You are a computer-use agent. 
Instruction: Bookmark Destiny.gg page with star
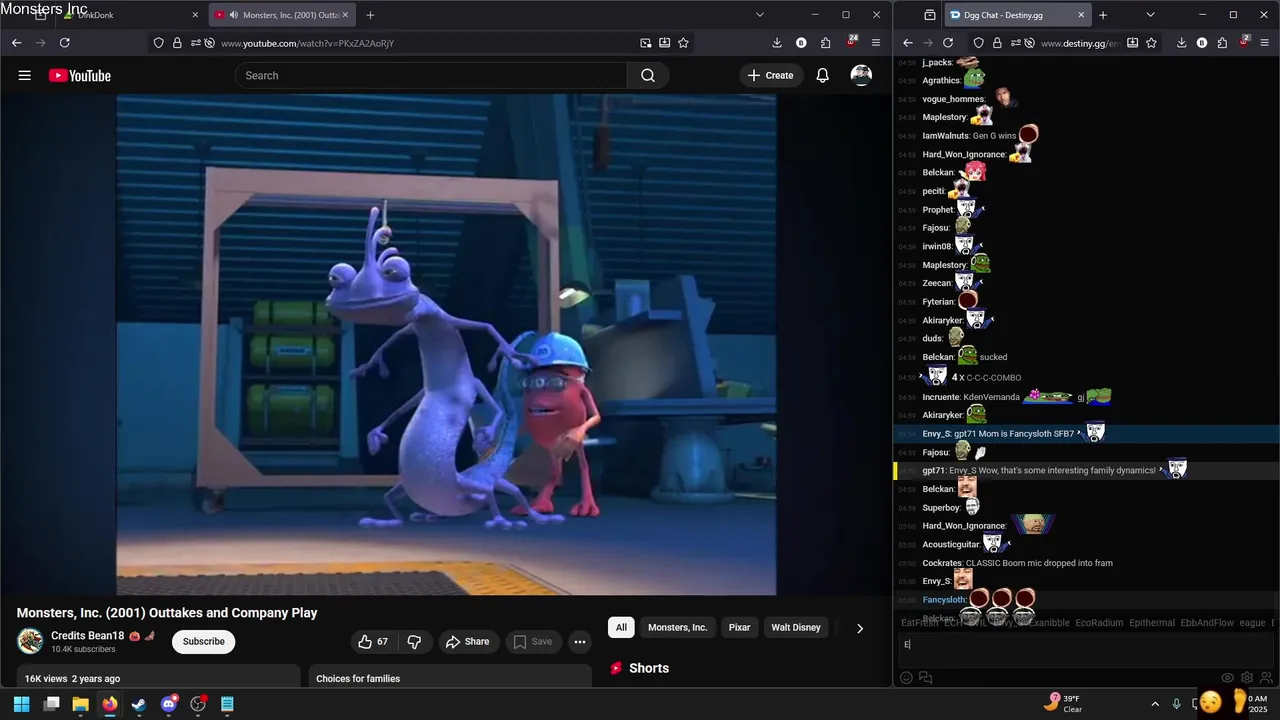(1151, 43)
